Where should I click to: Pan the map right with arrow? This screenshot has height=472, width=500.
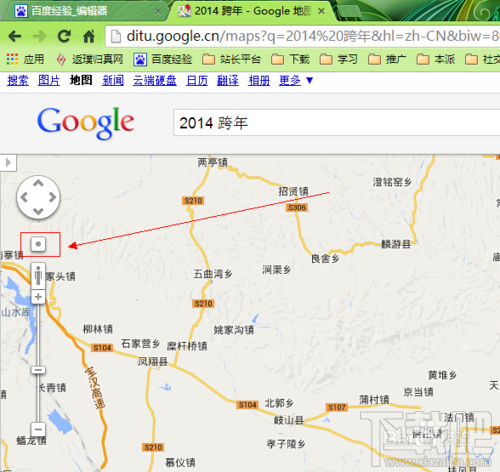coord(52,197)
